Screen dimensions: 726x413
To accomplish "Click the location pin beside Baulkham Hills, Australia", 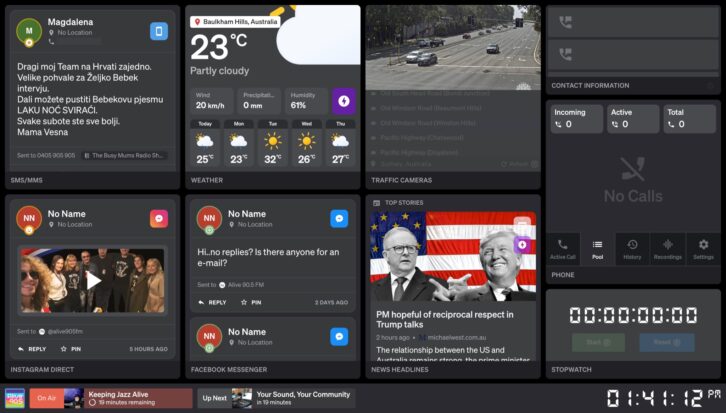I will tap(198, 21).
